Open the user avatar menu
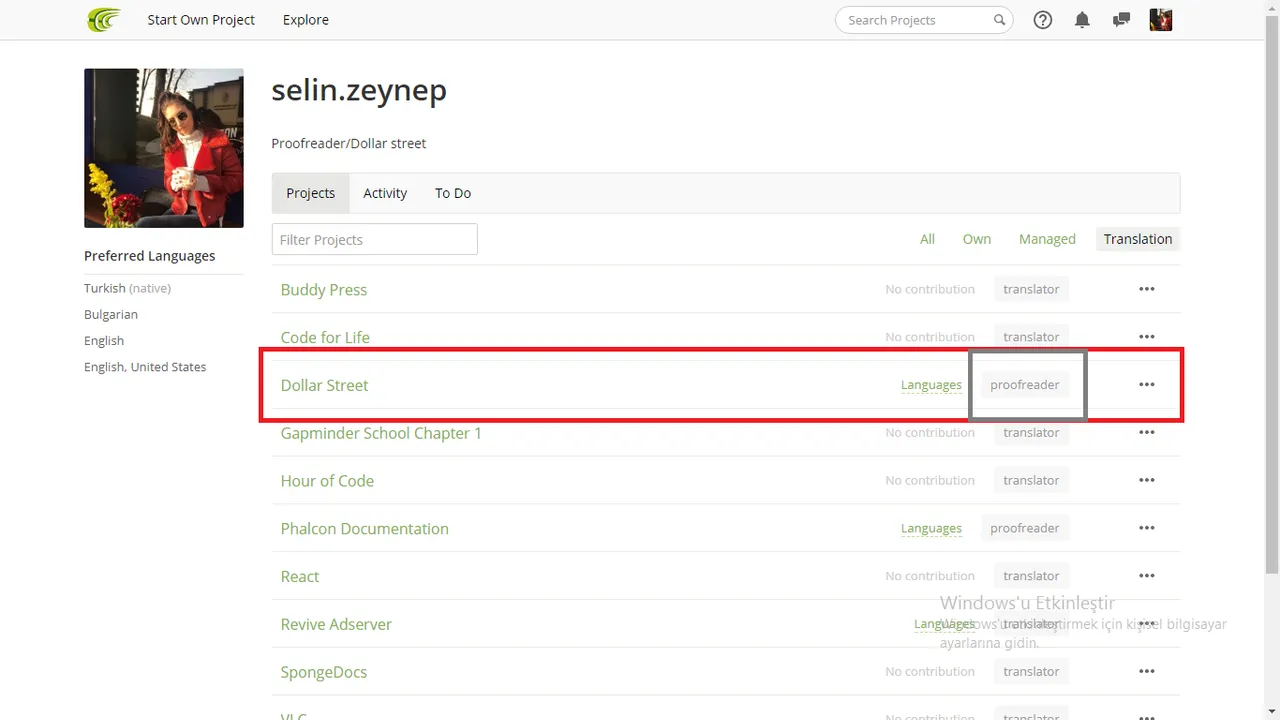This screenshot has height=720, width=1280. click(1160, 20)
